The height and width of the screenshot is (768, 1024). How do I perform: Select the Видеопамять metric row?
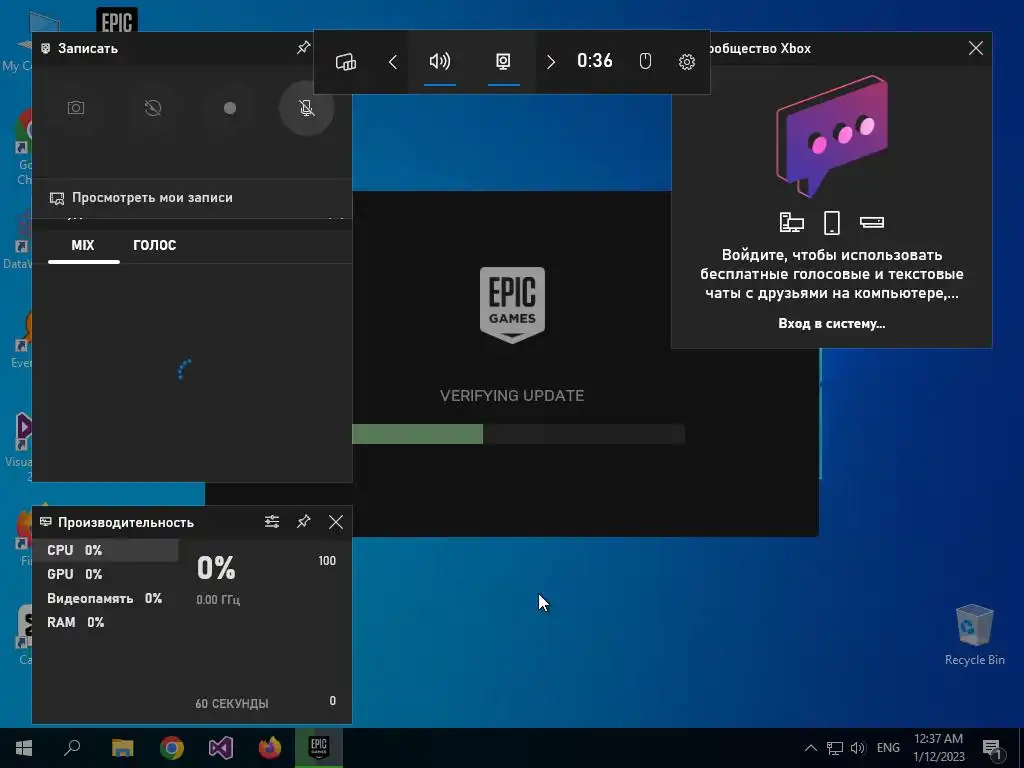click(x=106, y=599)
